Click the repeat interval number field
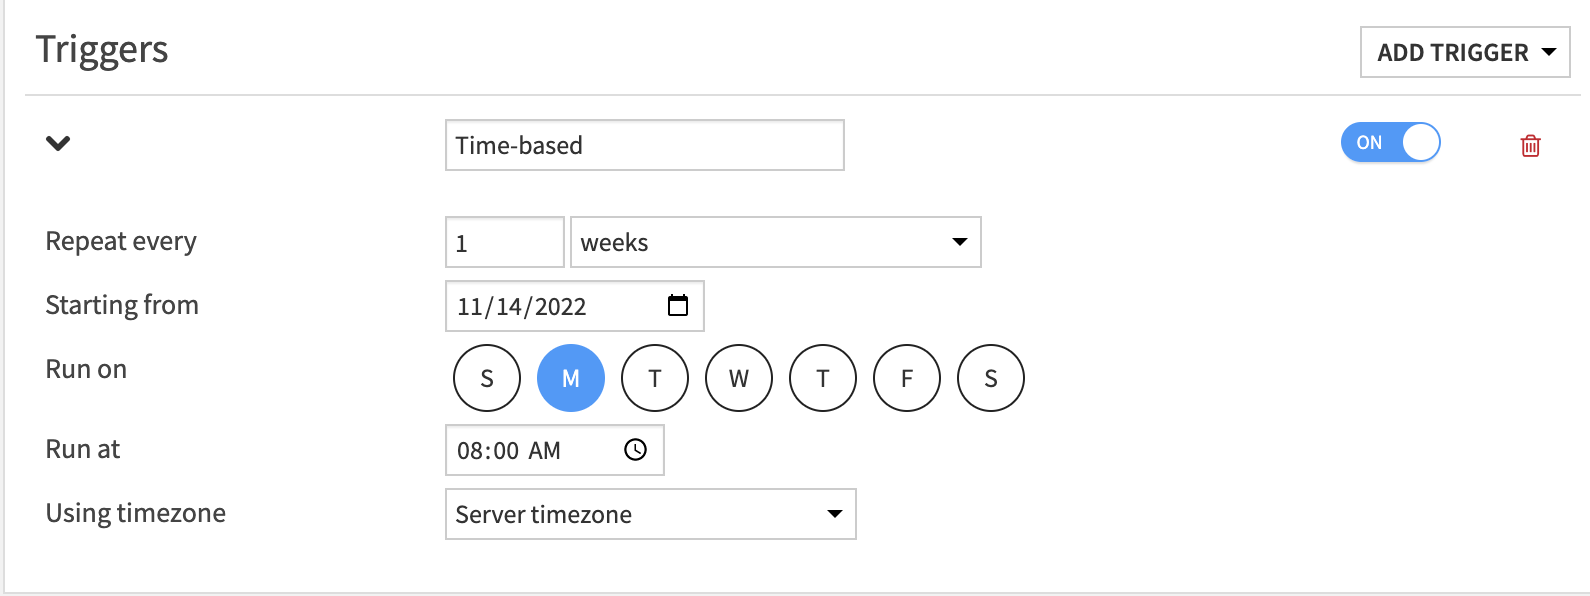The height and width of the screenshot is (596, 1590). (504, 242)
